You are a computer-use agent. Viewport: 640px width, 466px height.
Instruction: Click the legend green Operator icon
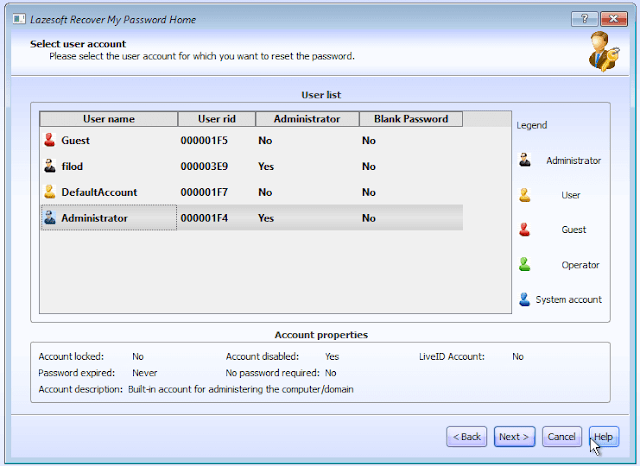click(x=525, y=264)
